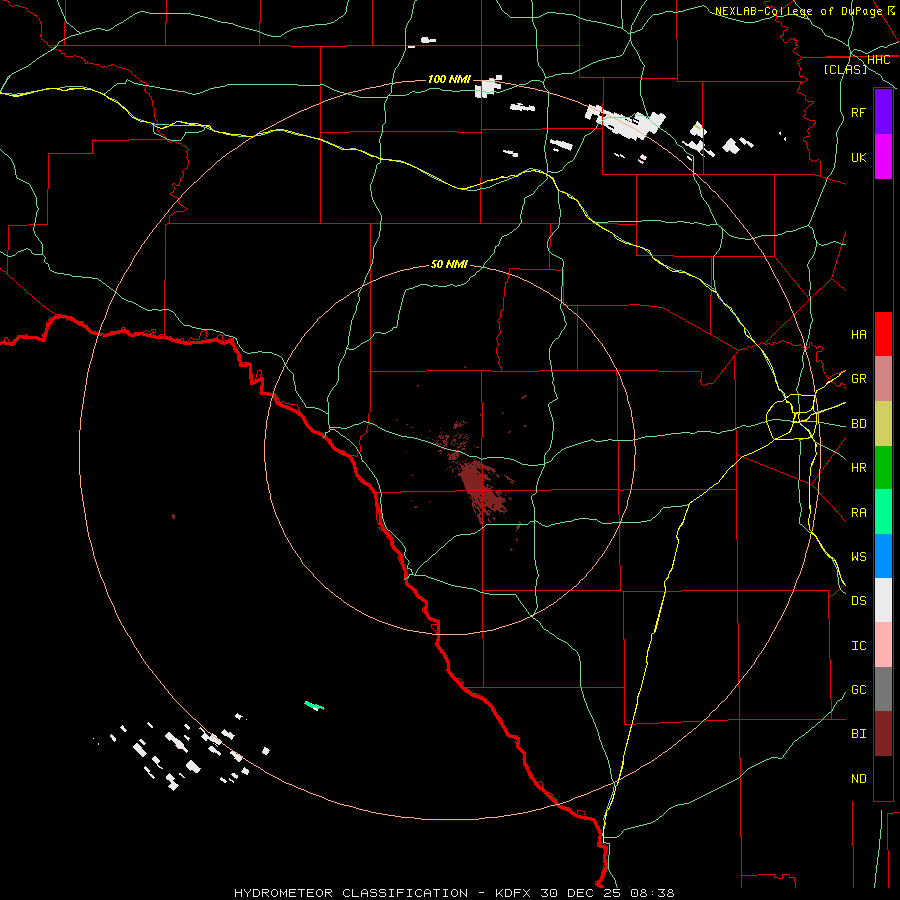Click the HR legend label

(858, 468)
